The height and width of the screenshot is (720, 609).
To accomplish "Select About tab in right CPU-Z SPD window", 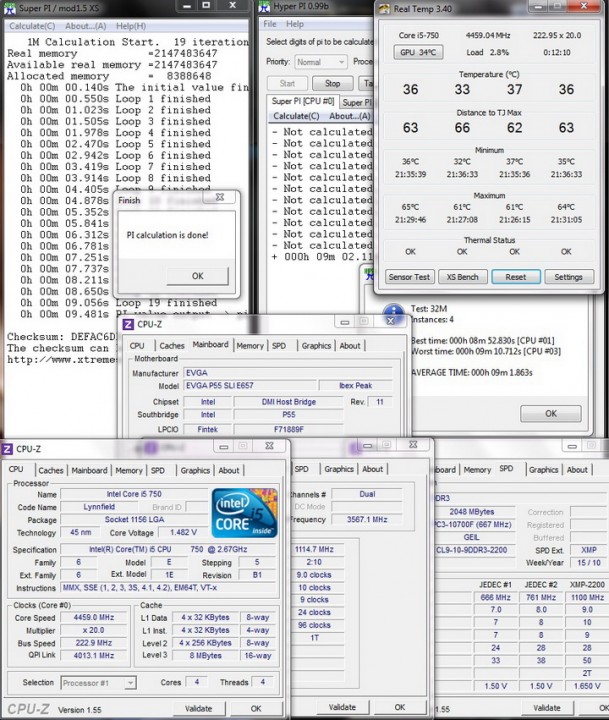I will (x=577, y=470).
